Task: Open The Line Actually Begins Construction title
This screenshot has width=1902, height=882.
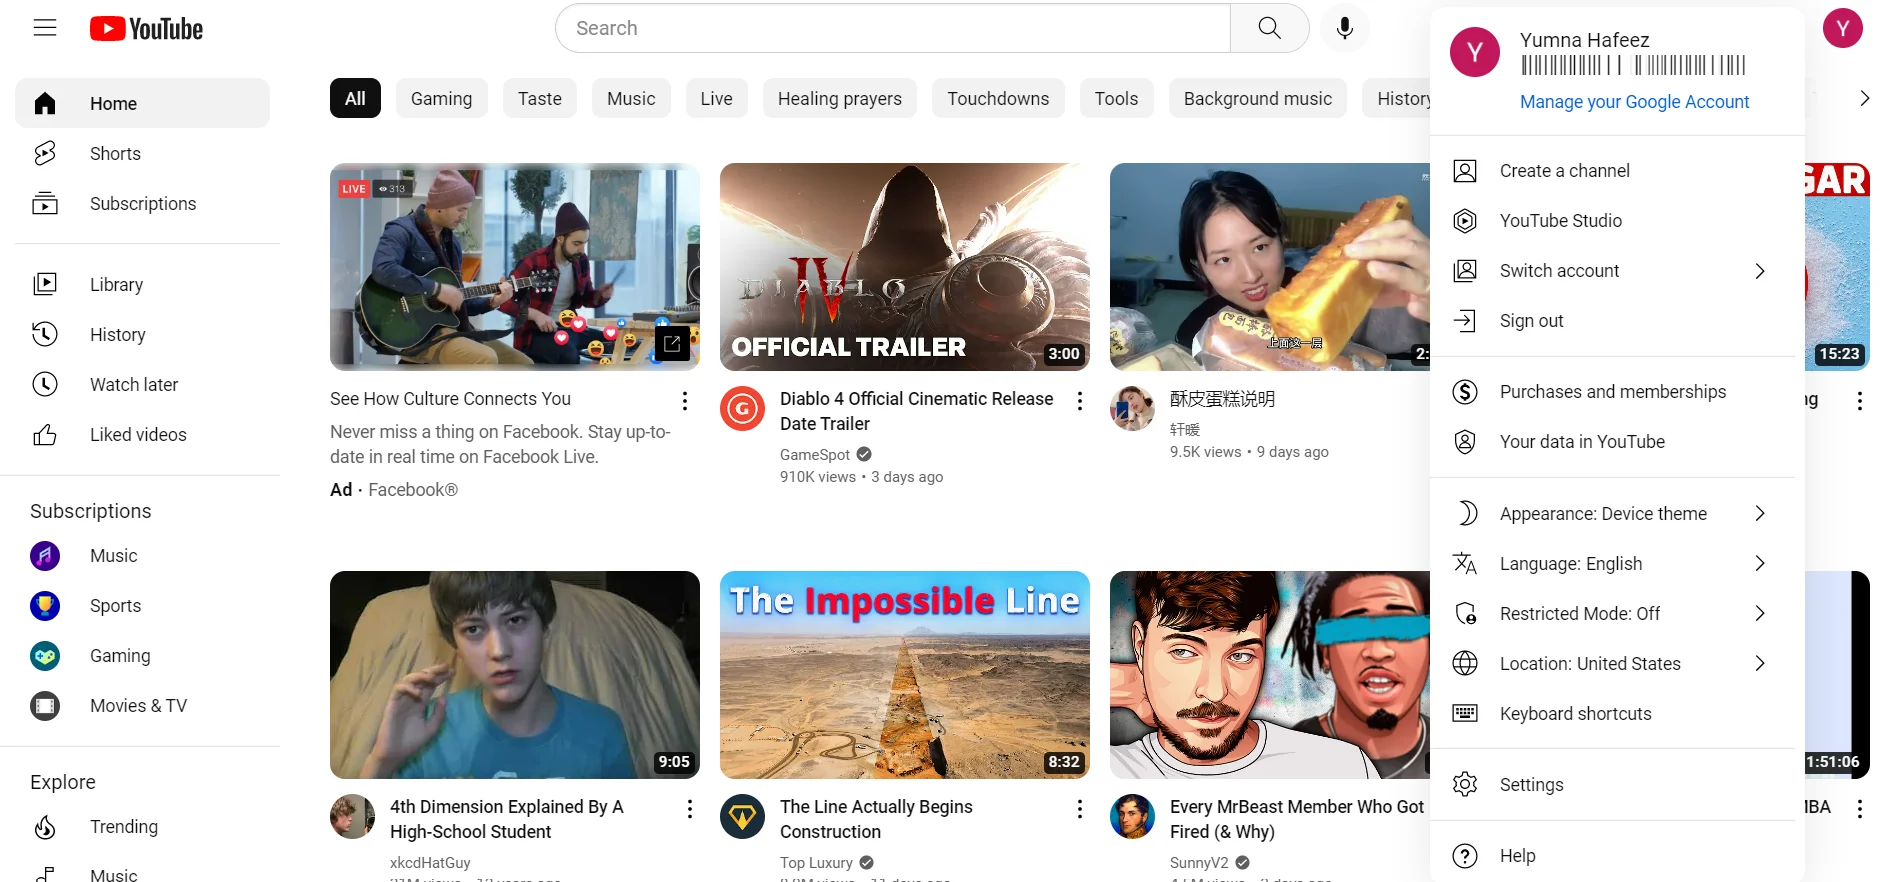Action: point(876,819)
